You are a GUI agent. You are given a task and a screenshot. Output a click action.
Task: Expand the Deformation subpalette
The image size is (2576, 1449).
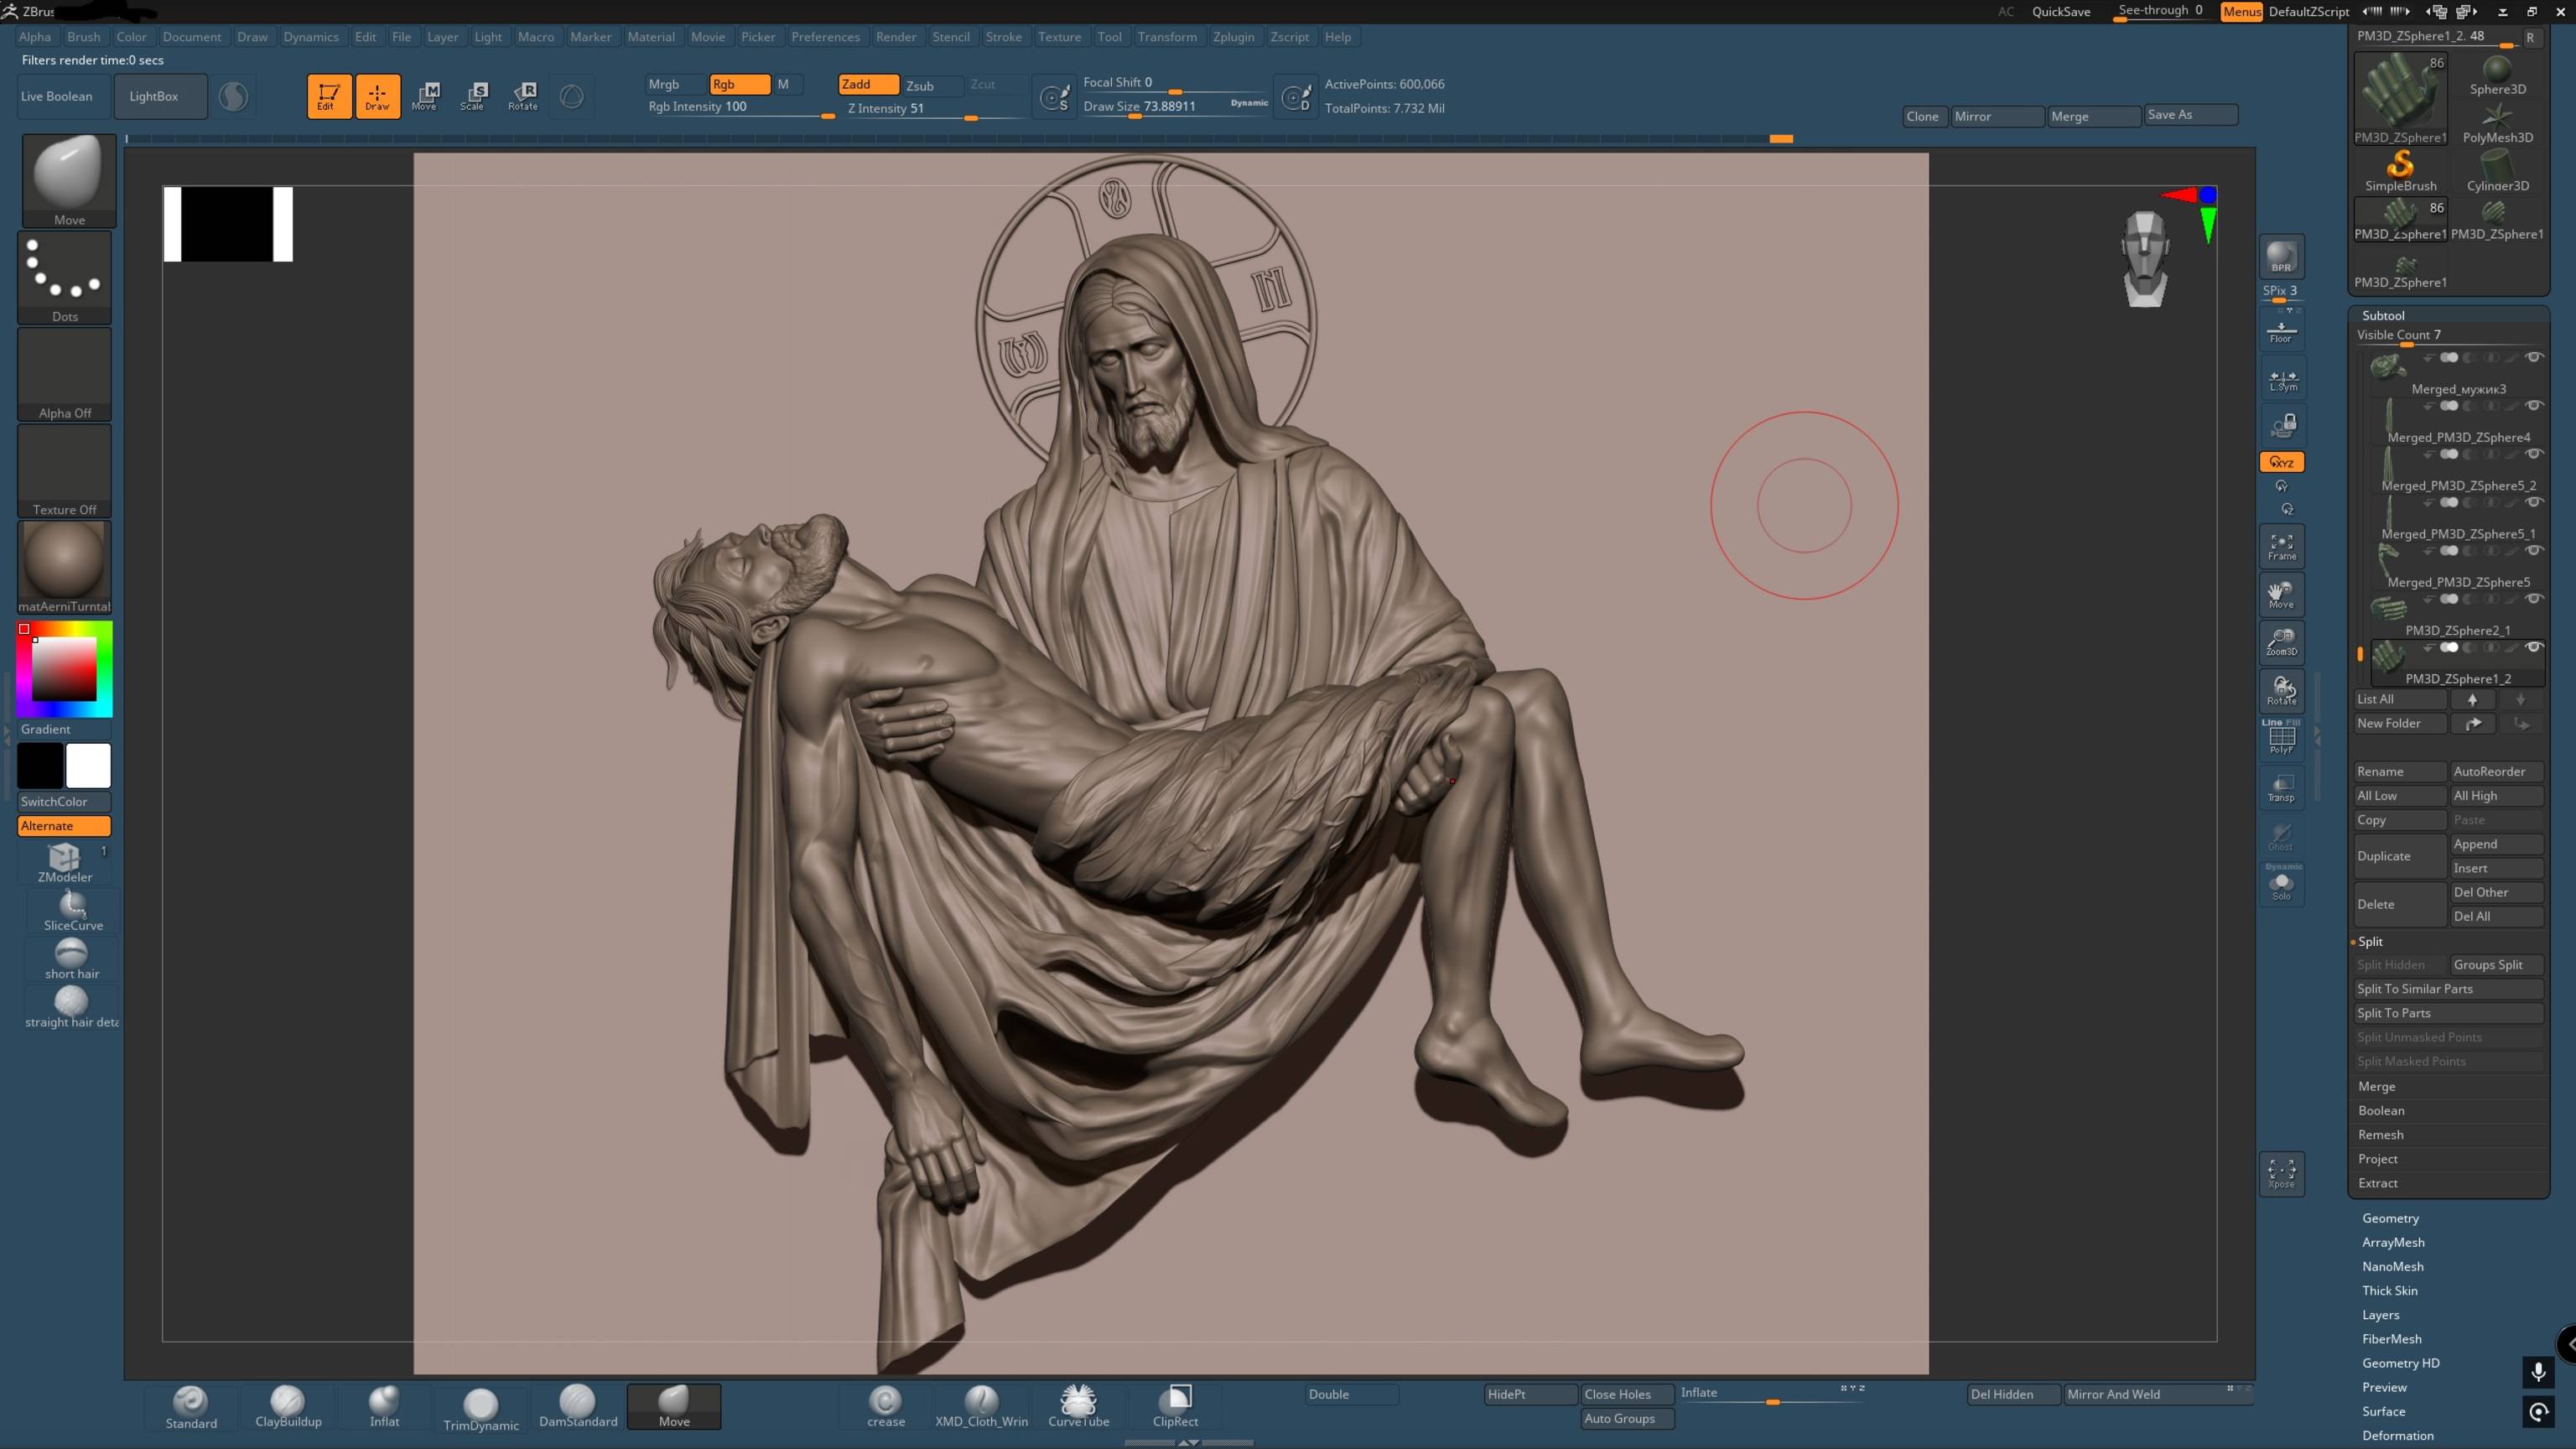tap(2397, 1435)
